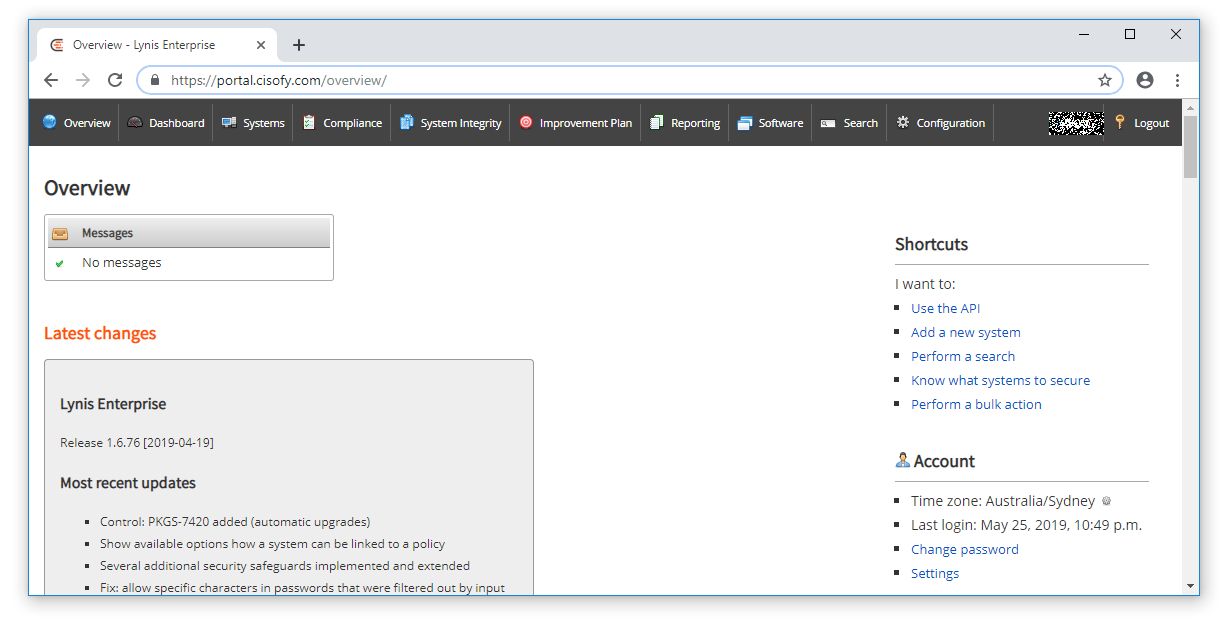1226x629 pixels.
Task: Bookmark this page with the star icon
Action: pos(1105,80)
